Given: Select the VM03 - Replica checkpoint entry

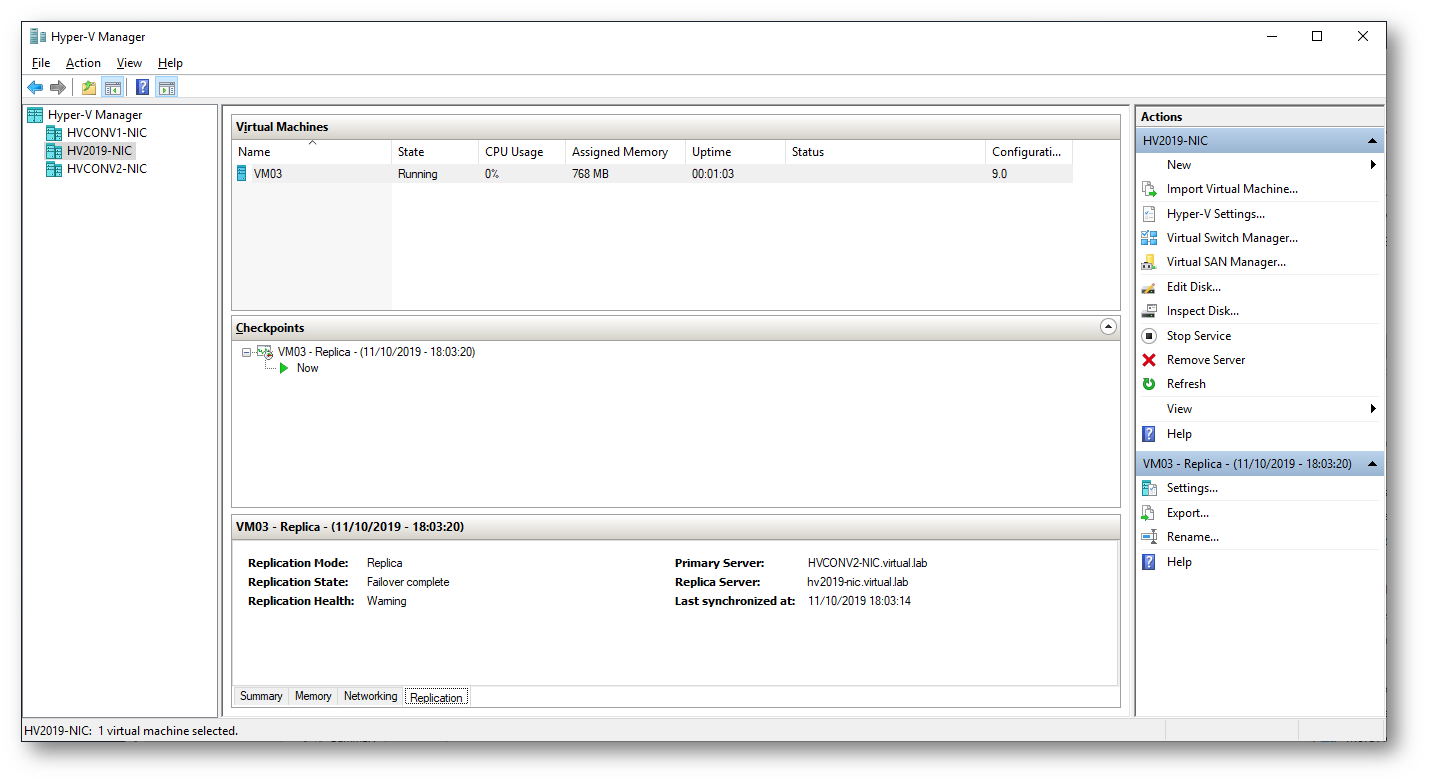Looking at the screenshot, I should (376, 352).
